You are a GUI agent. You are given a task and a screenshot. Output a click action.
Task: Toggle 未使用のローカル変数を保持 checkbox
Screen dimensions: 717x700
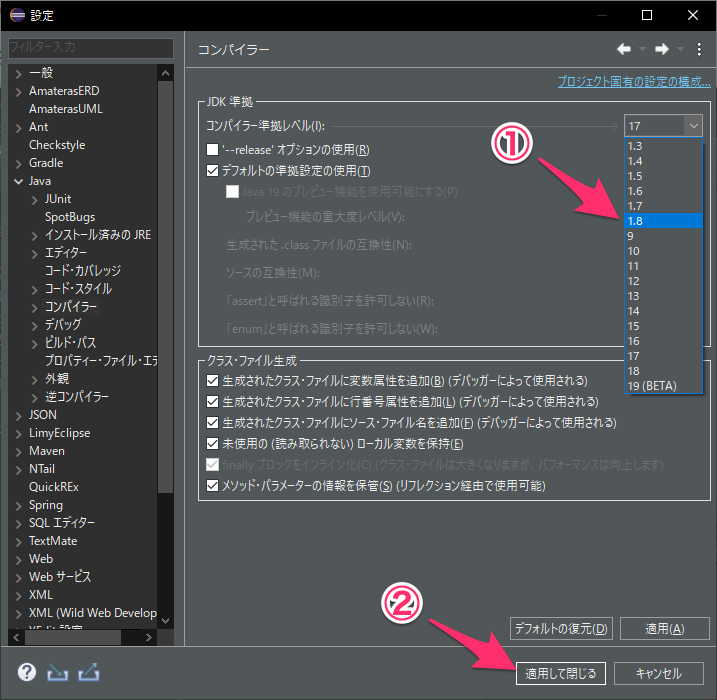point(212,444)
